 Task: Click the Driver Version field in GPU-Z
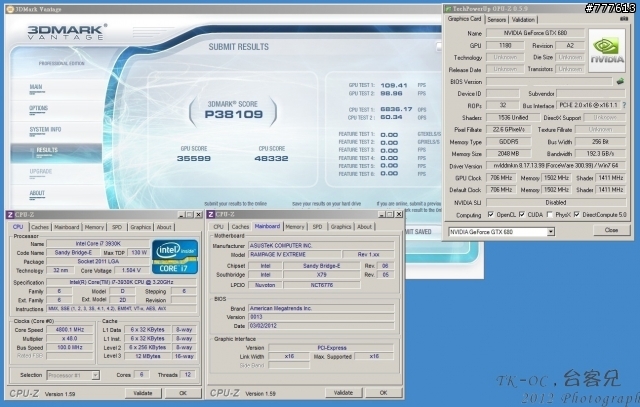(556, 166)
